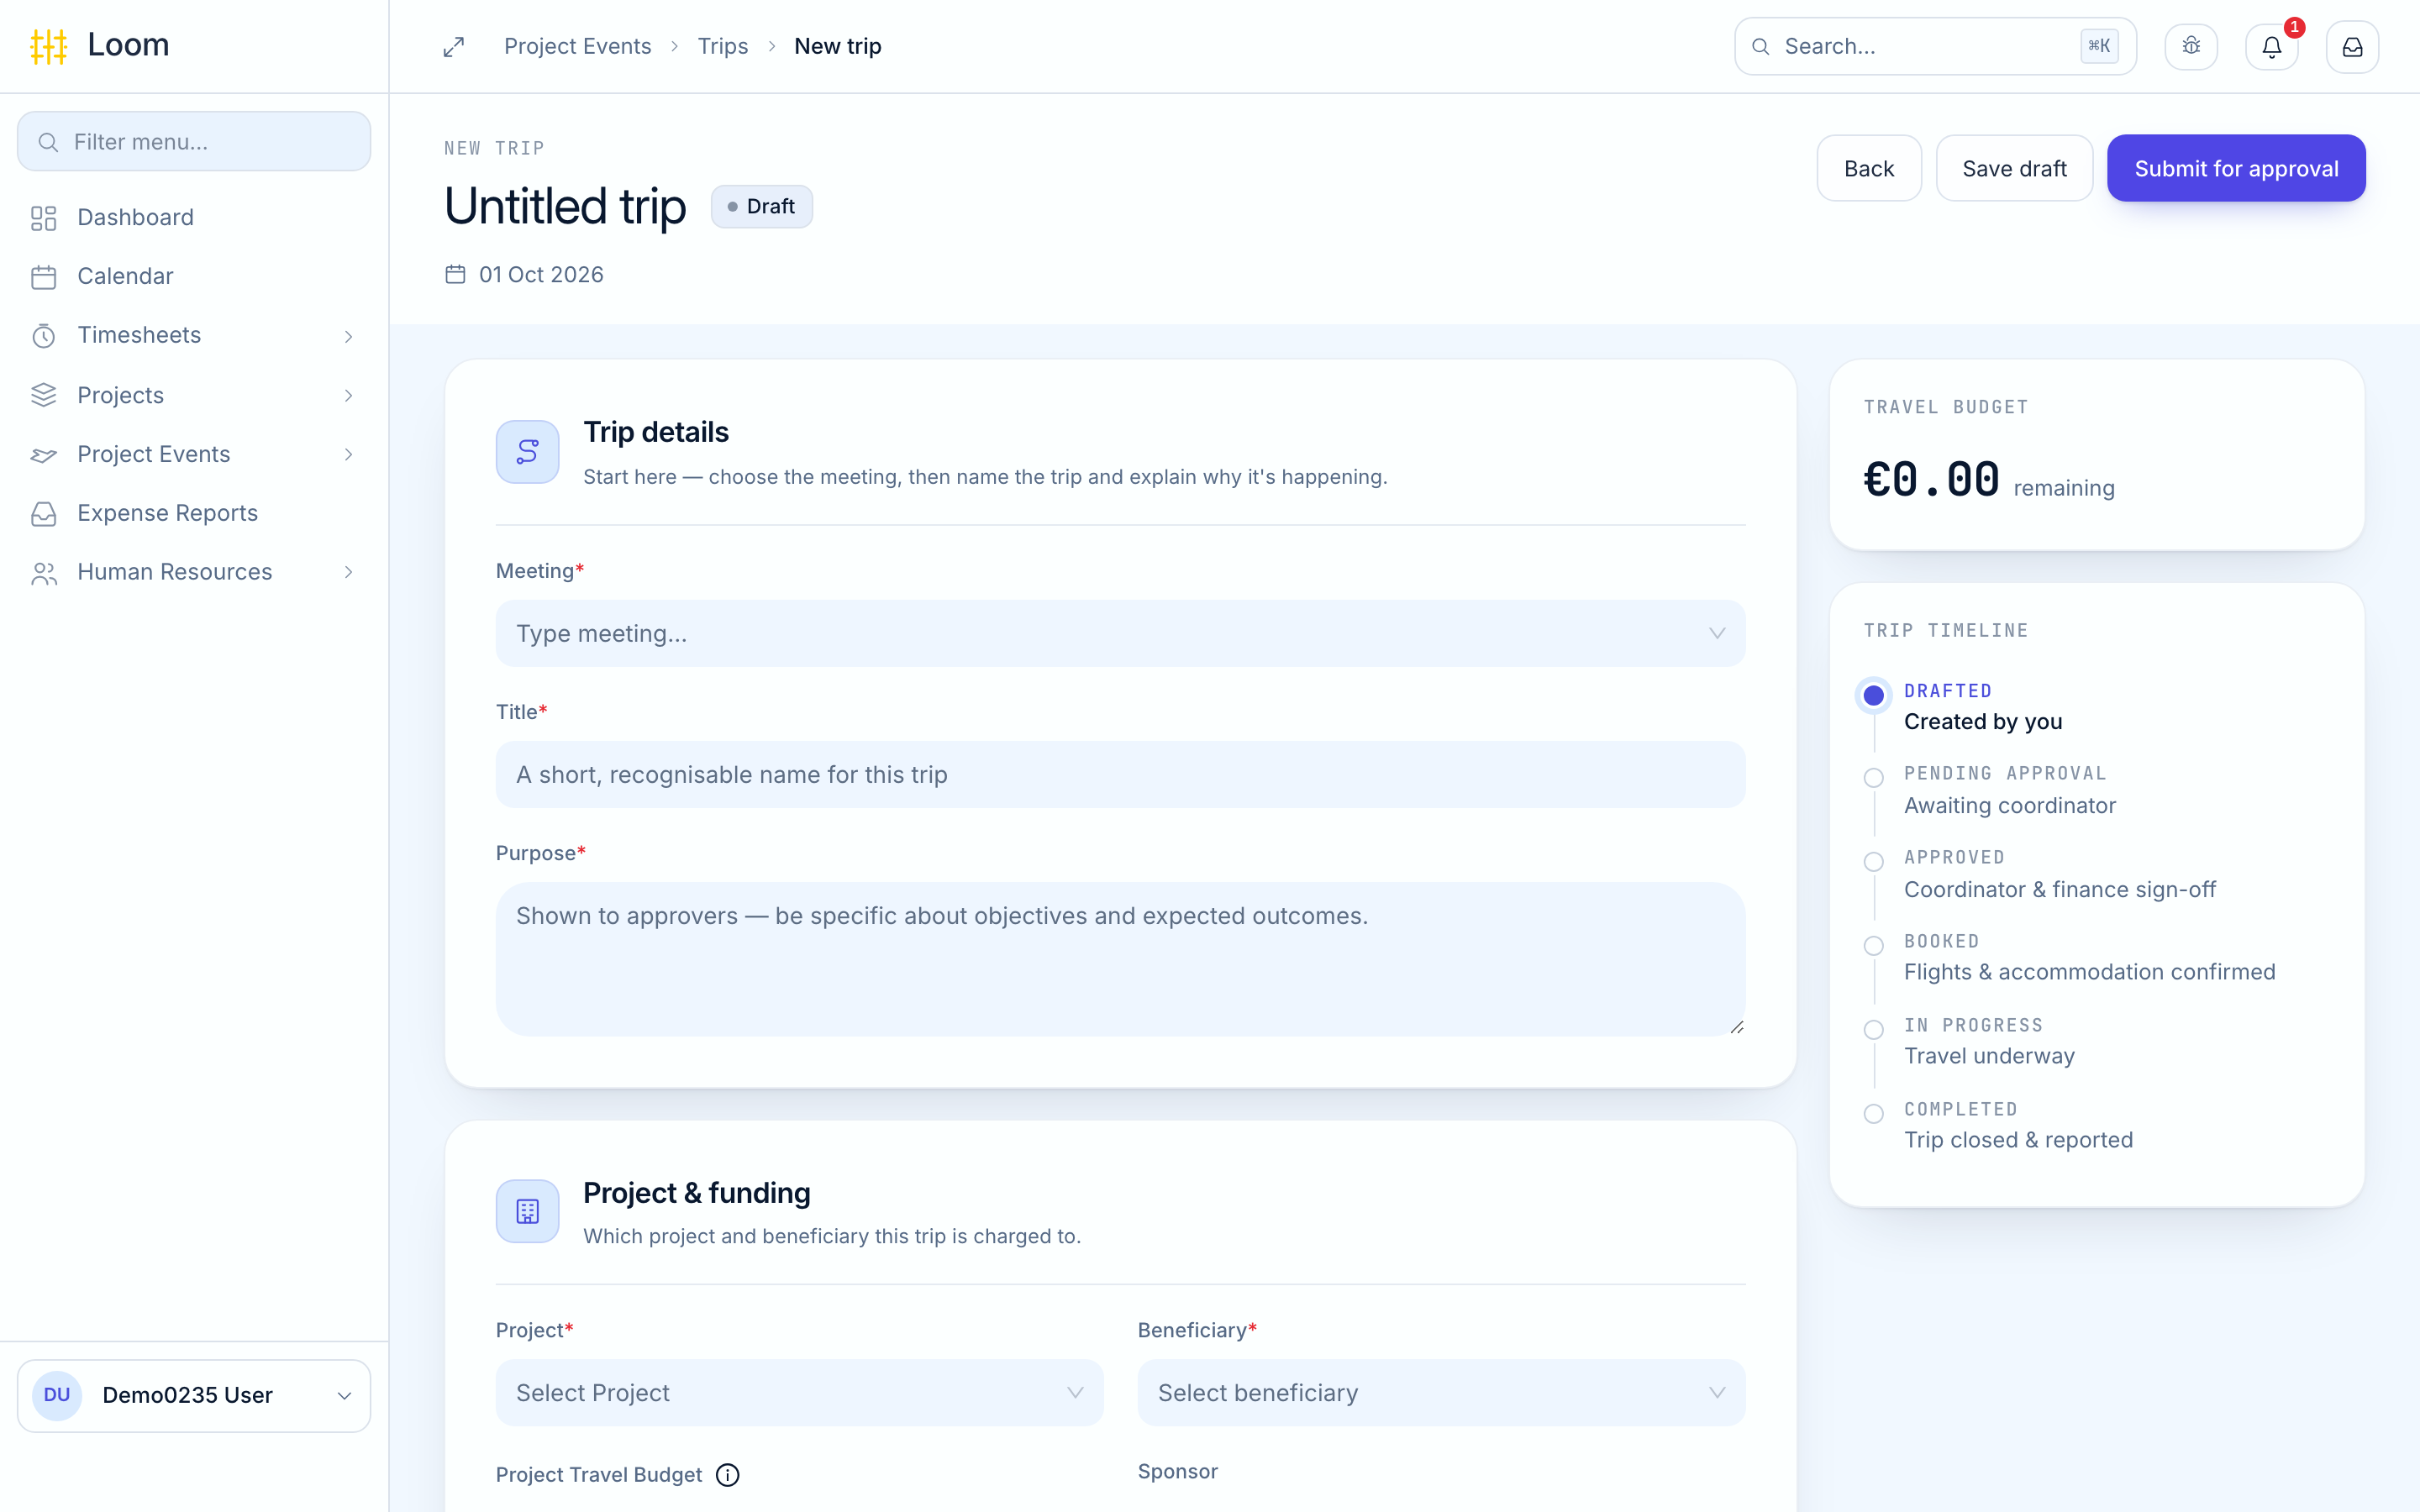Image resolution: width=2420 pixels, height=1512 pixels.
Task: Click the Dashboard grid icon
Action: click(44, 218)
